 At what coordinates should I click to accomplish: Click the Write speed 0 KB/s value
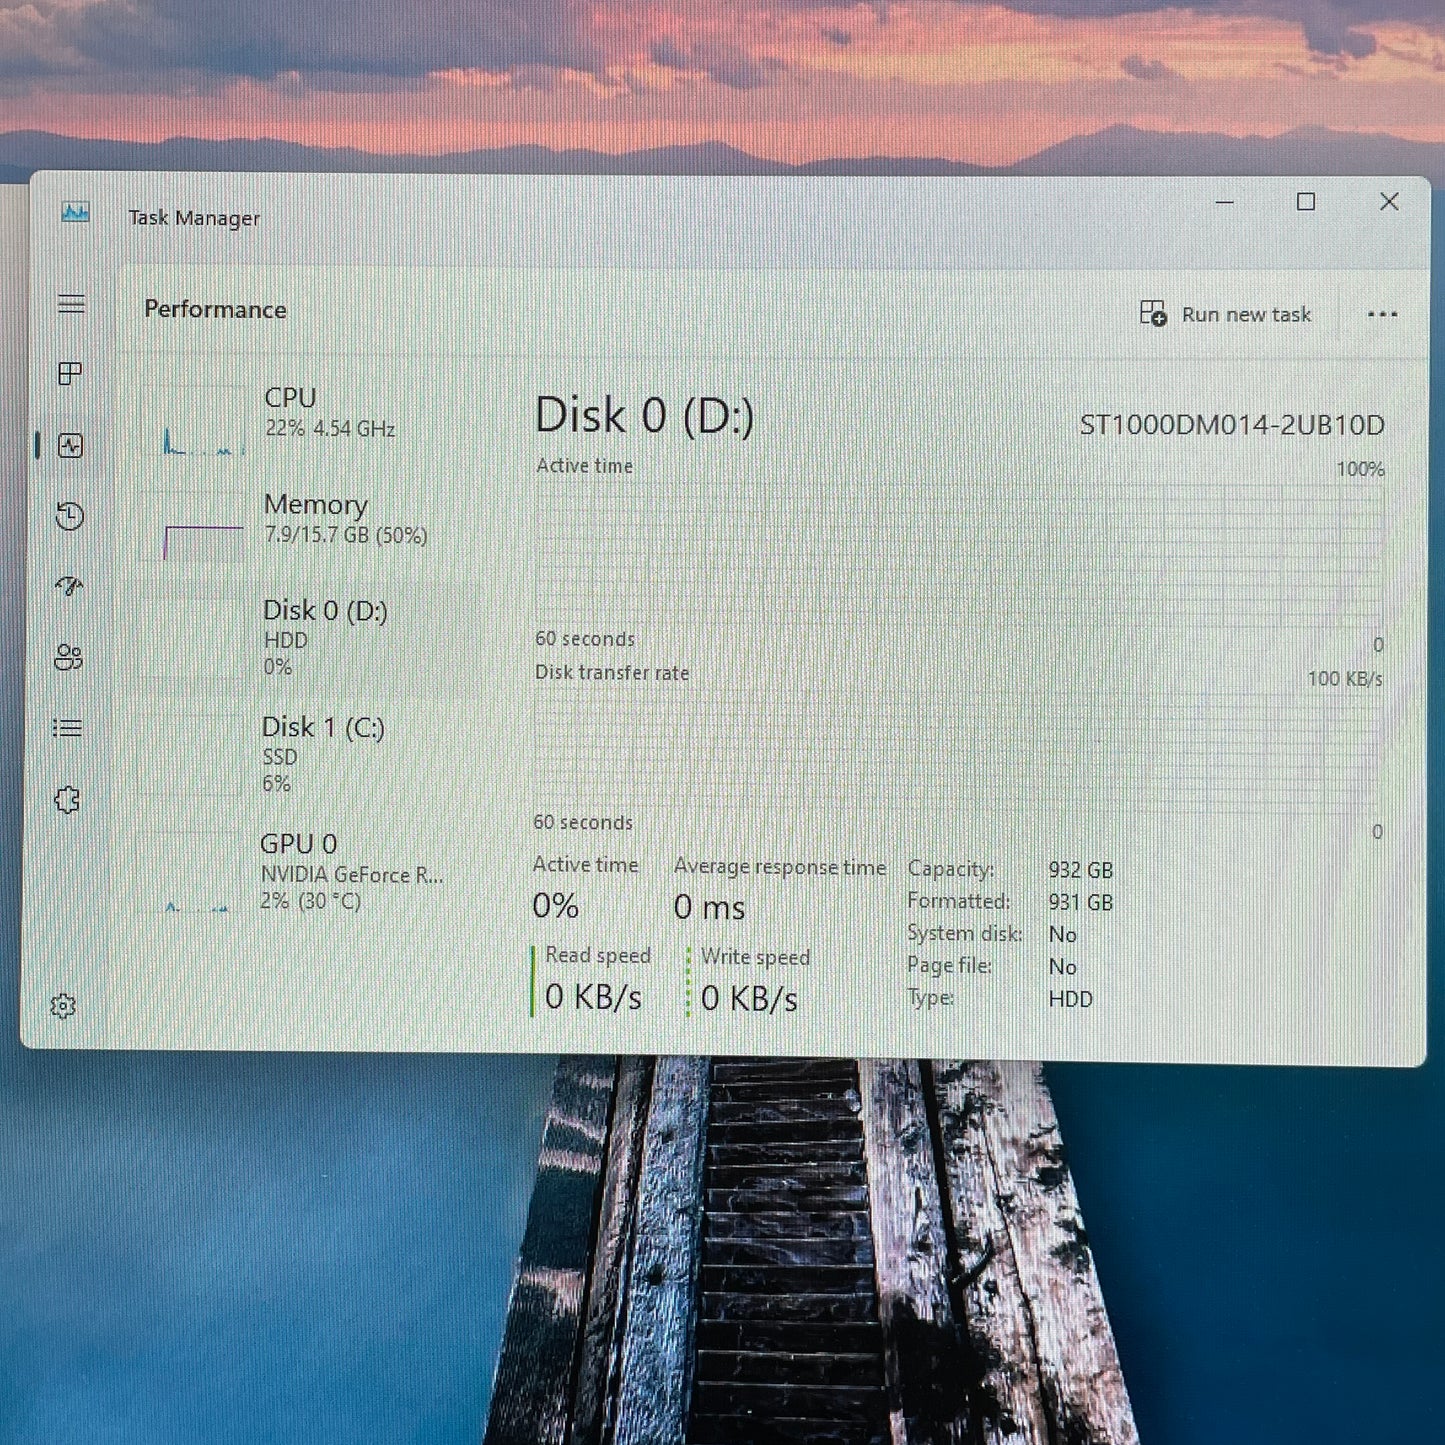[x=749, y=999]
